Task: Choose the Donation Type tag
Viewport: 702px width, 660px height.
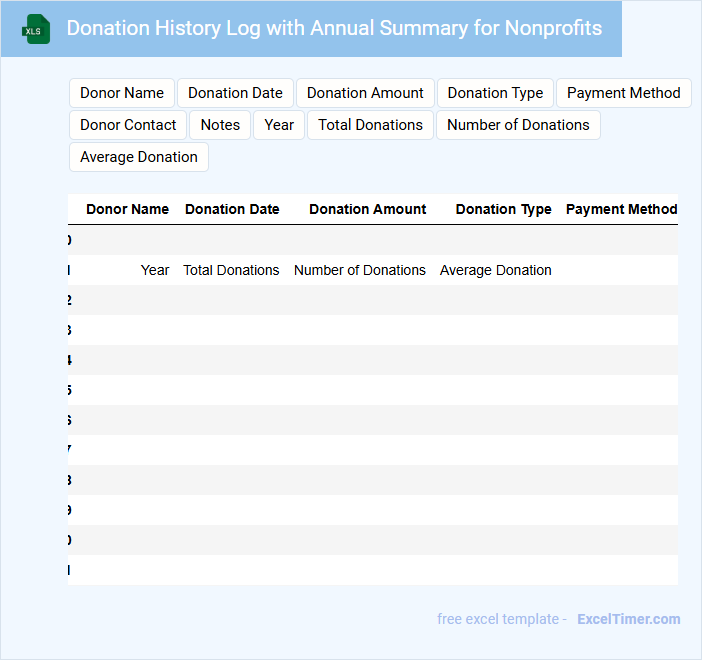Action: (x=495, y=93)
